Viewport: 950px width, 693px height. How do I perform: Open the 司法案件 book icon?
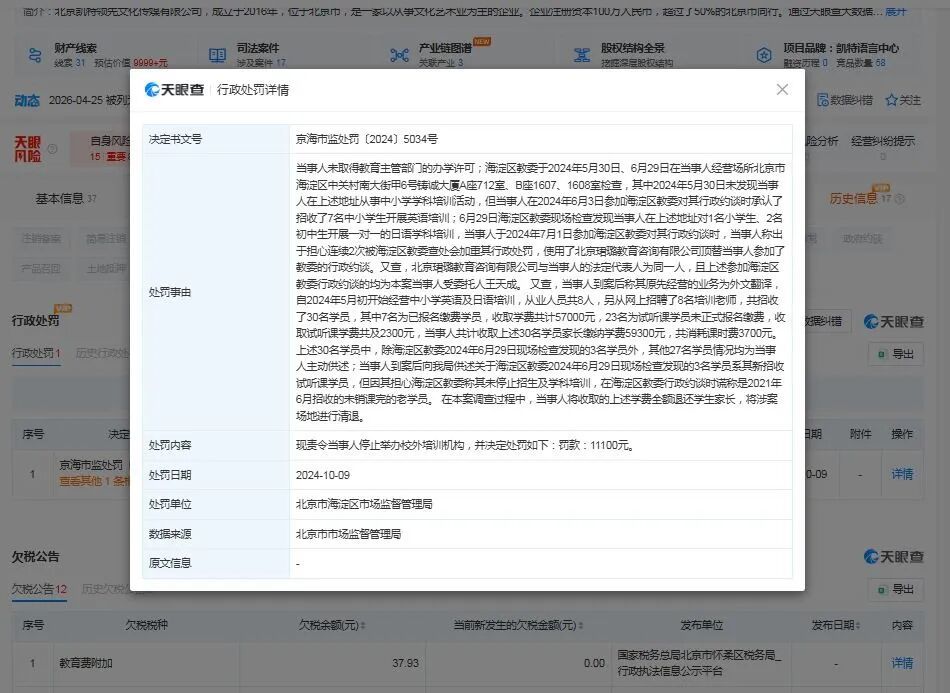(217, 55)
